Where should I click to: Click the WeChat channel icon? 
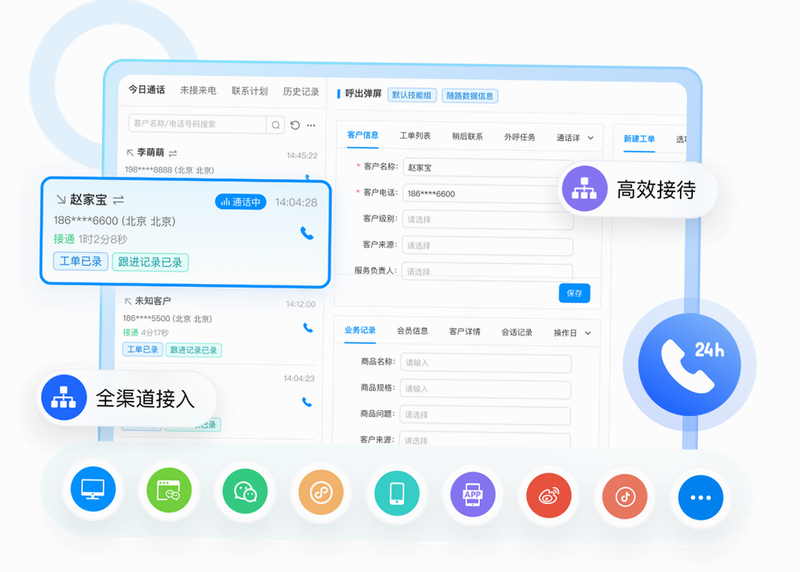(245, 491)
